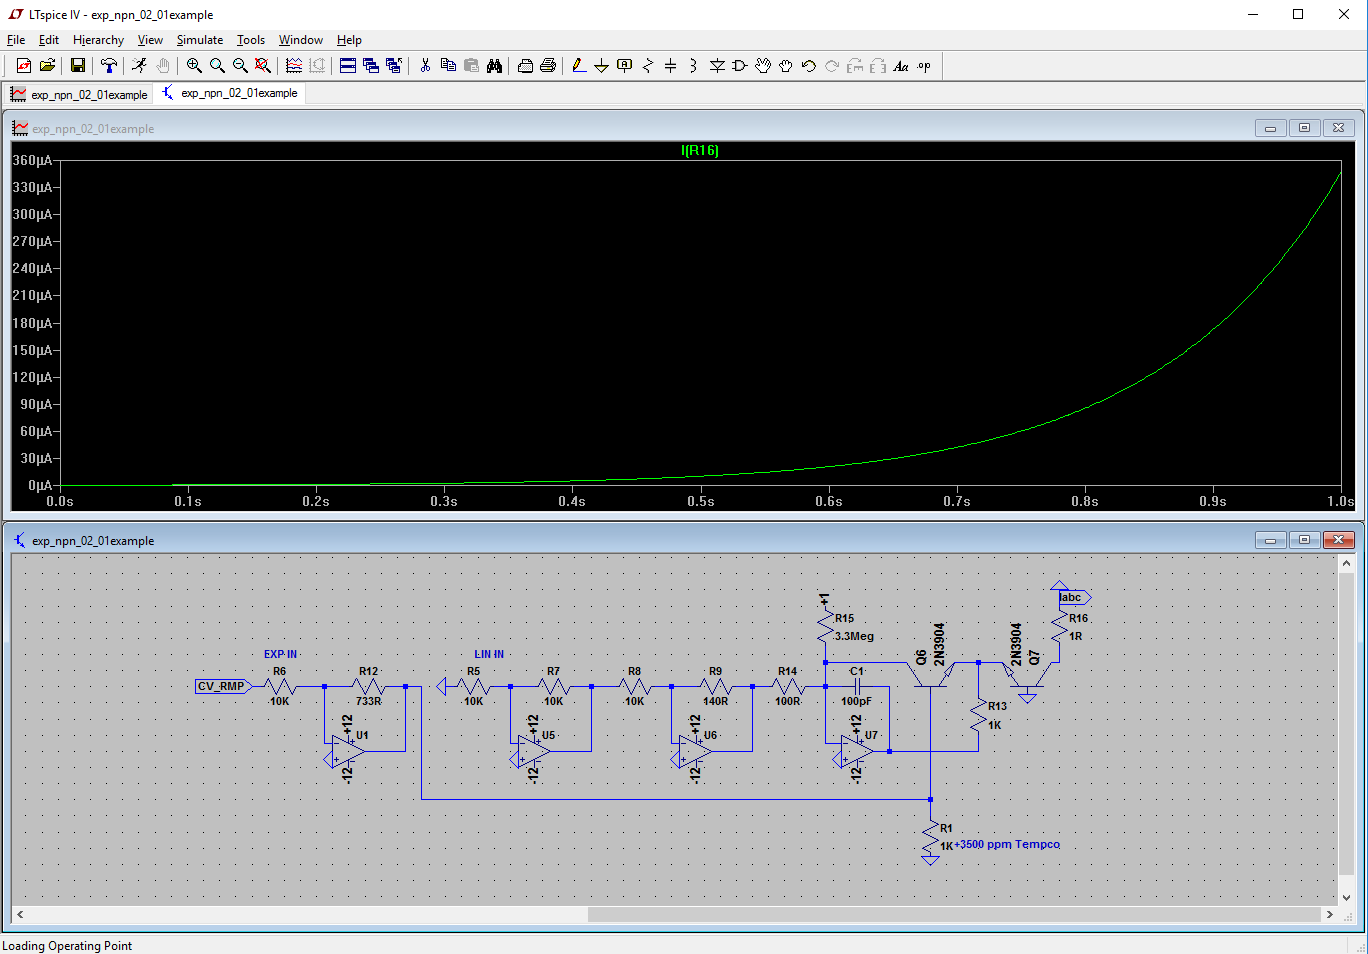Click the schematic scroll-down arrow
Viewport: 1368px width, 954px height.
tap(1346, 897)
